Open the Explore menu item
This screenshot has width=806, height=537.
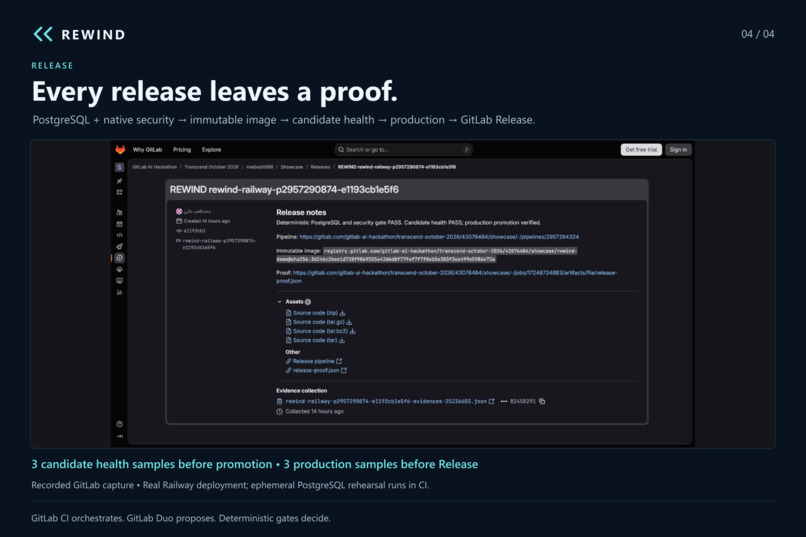[211, 150]
